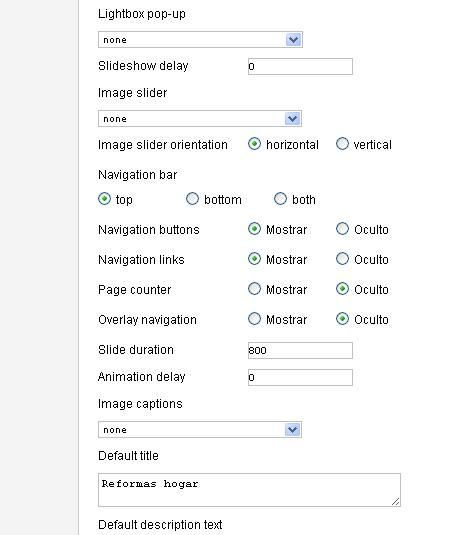The image size is (454, 535).
Task: Choose Mostrar for Page counter
Action: [254, 289]
